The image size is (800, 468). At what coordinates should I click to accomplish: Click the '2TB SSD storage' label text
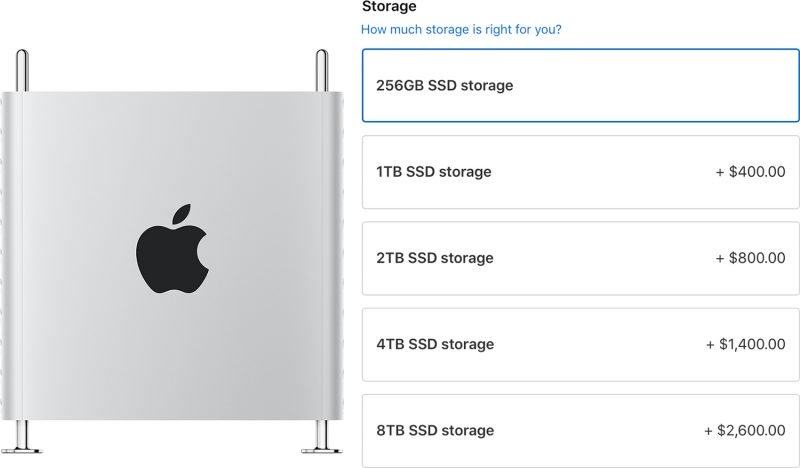[x=435, y=258]
